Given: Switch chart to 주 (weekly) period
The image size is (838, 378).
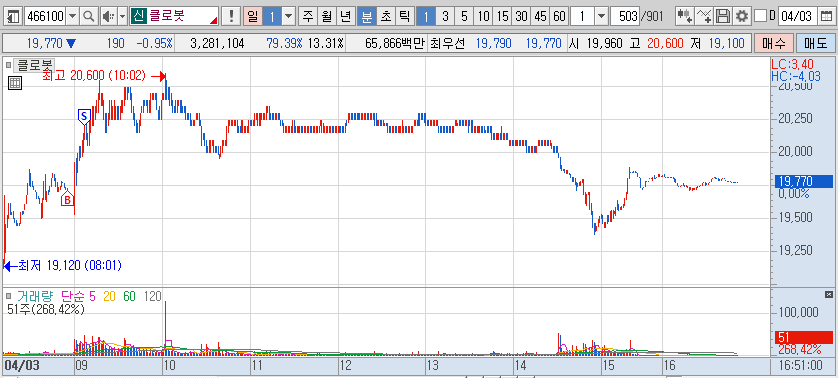Looking at the screenshot, I should (307, 17).
